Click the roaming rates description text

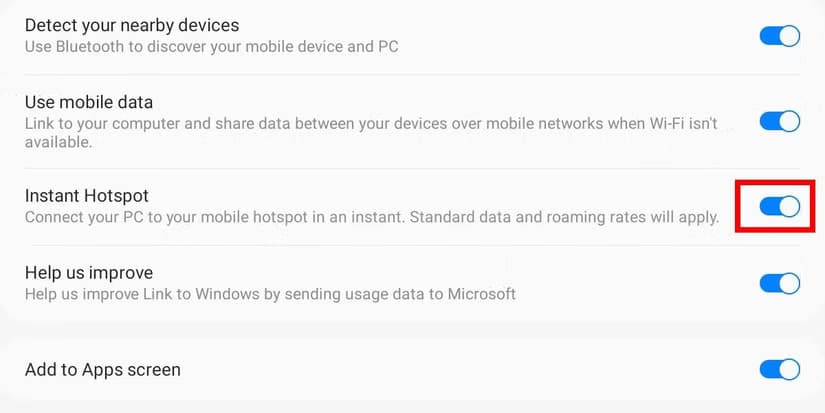click(372, 217)
